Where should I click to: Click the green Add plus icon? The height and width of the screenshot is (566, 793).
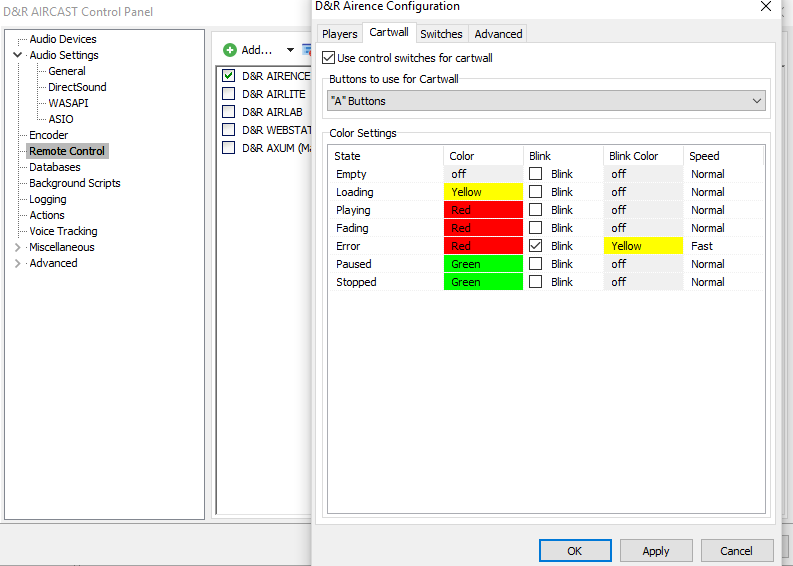230,50
